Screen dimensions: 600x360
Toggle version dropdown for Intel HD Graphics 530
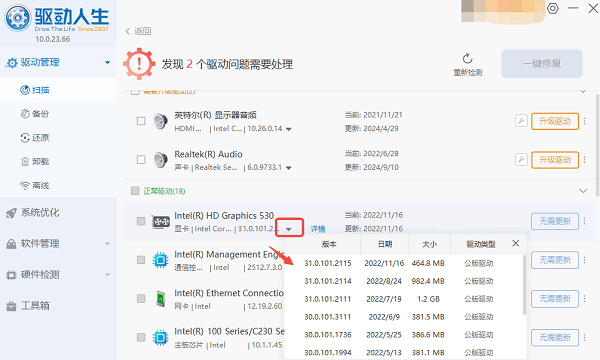click(x=289, y=229)
